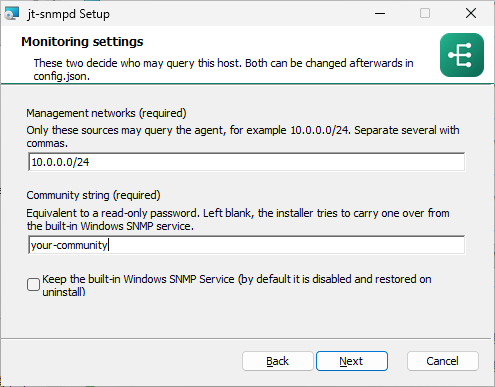Click the 'Community string (required)' label
Image resolution: width=495 pixels, height=387 pixels.
(93, 195)
